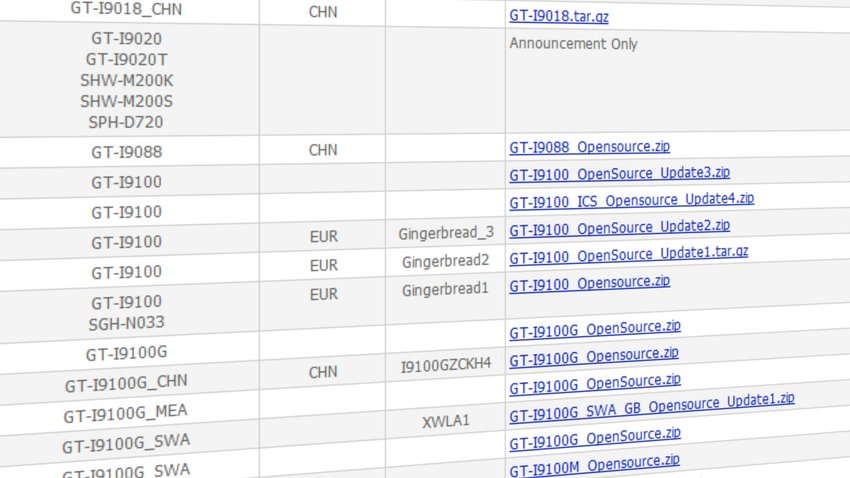Download GT-I9100_OpenSource_Update2.zip
Viewport: 850px width, 478px height.
(619, 228)
